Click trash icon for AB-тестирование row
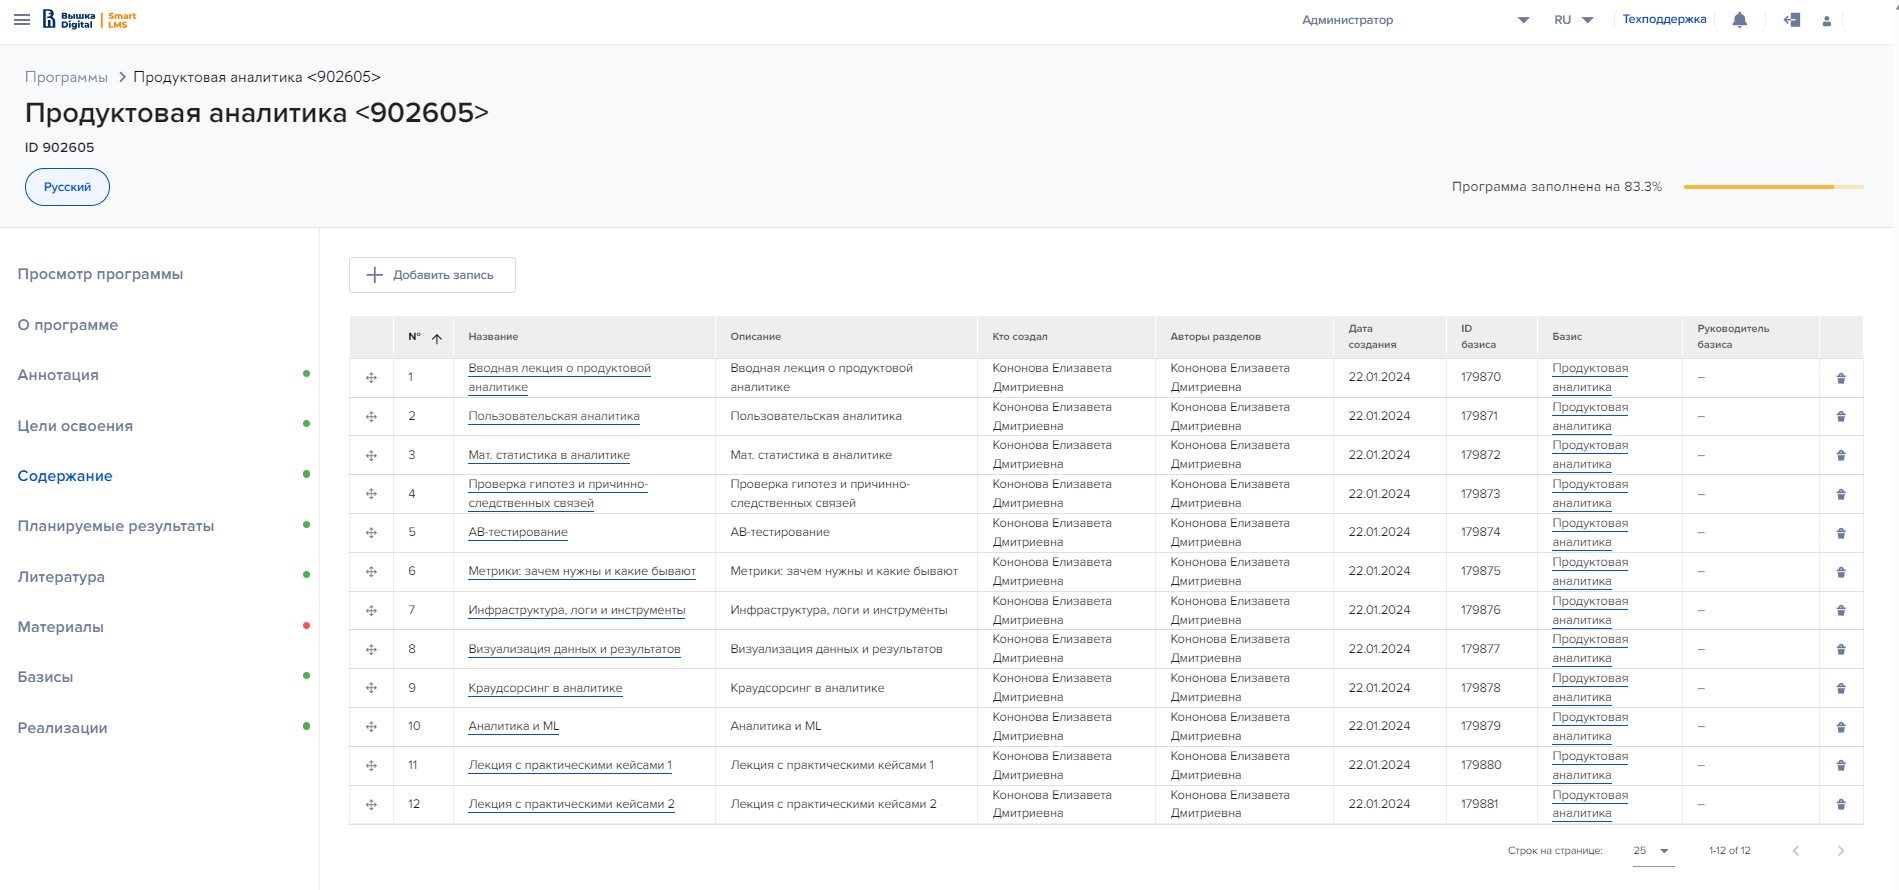 click(x=1840, y=533)
